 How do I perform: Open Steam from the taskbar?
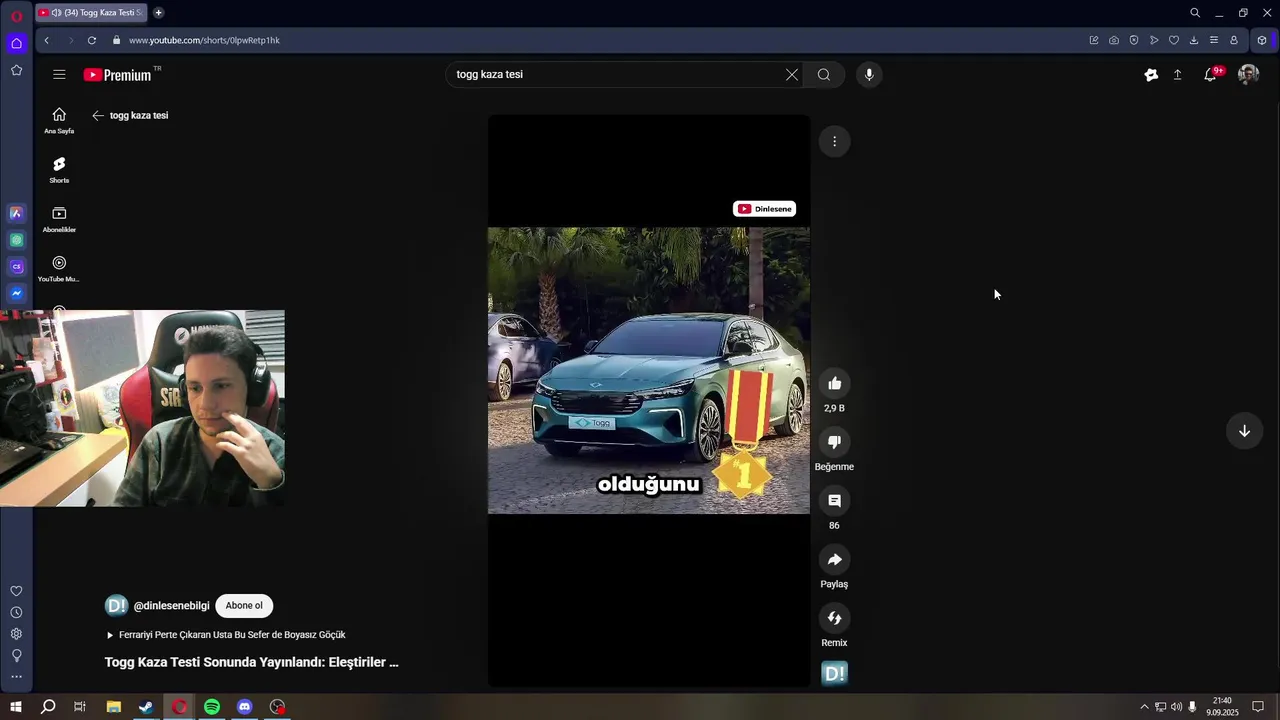(x=146, y=707)
